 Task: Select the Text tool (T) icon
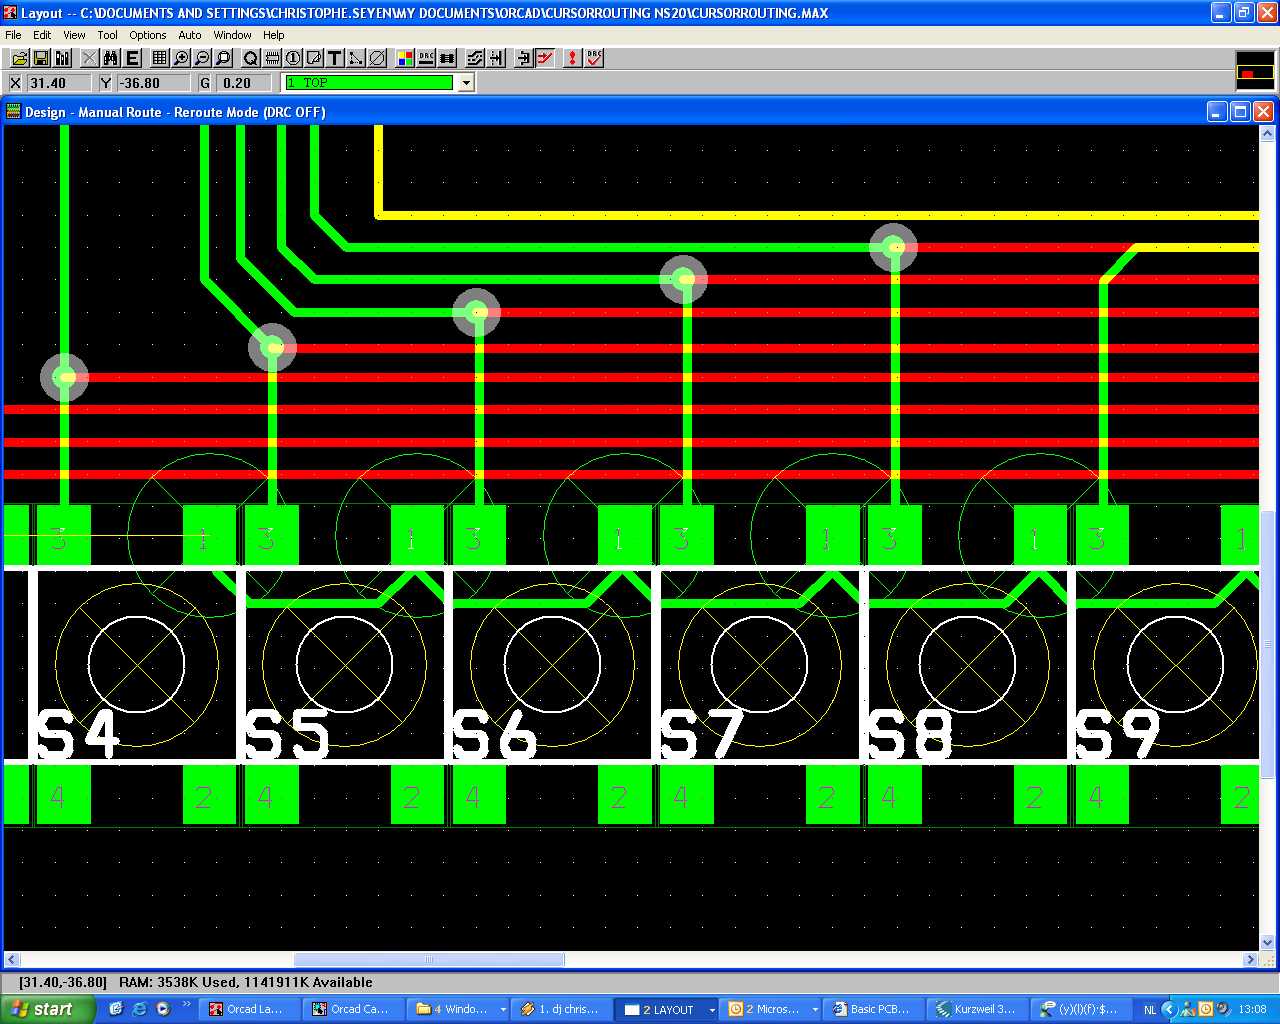(x=335, y=59)
